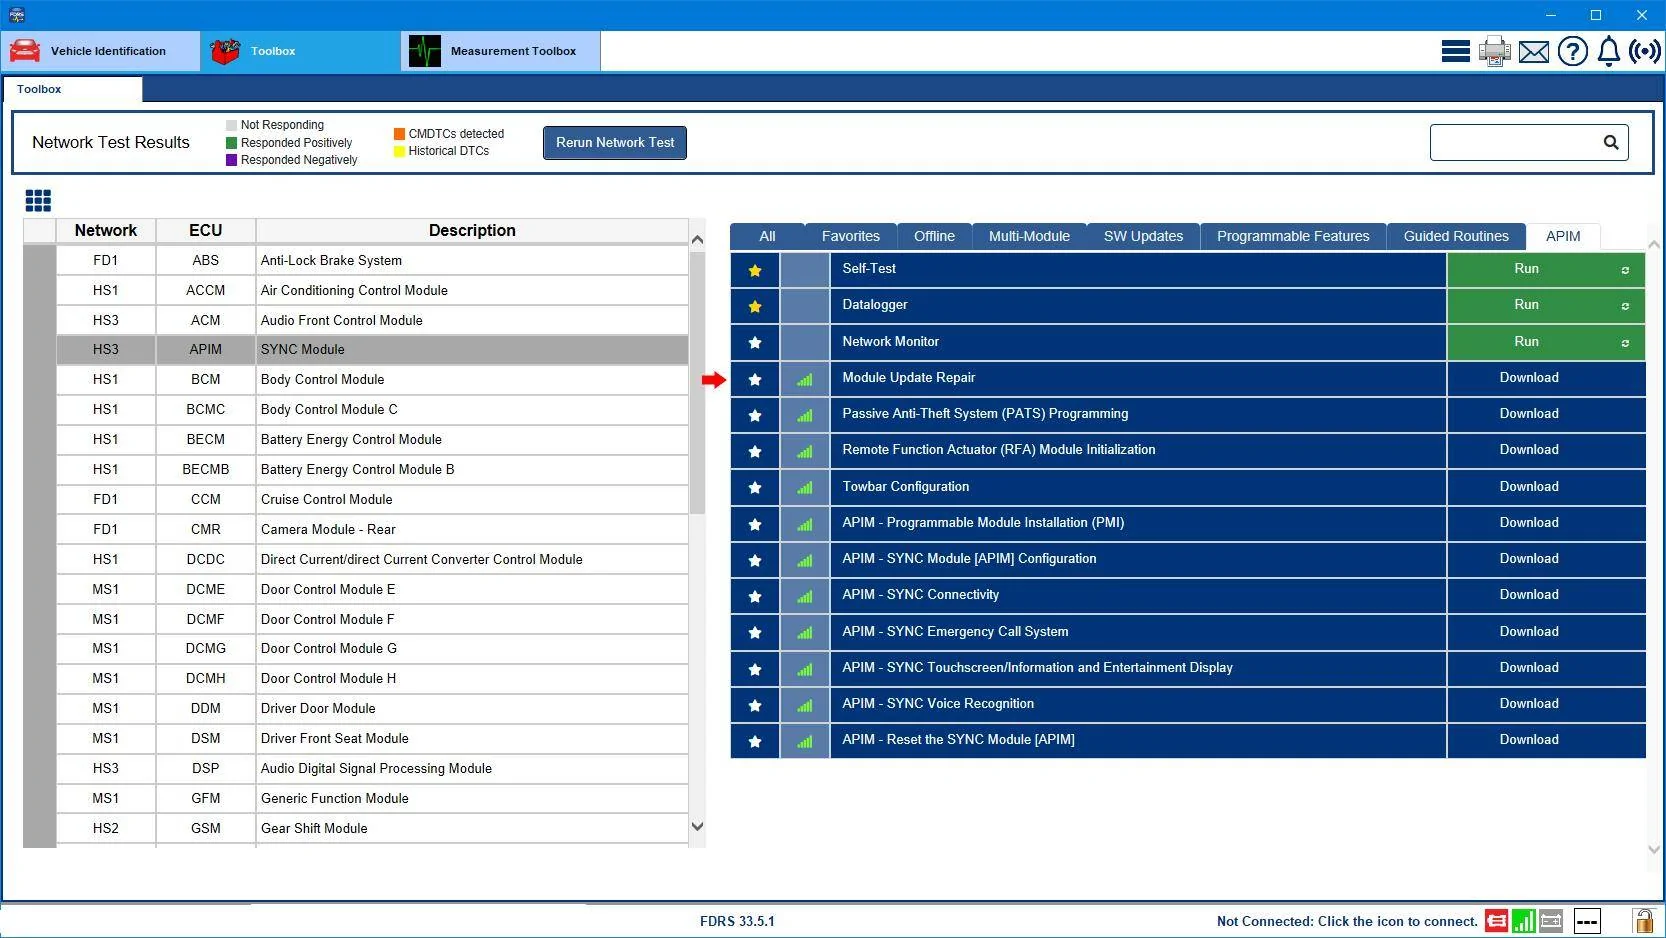Click the notifications bell icon
Viewport: 1666px width, 938px height.
(x=1608, y=51)
